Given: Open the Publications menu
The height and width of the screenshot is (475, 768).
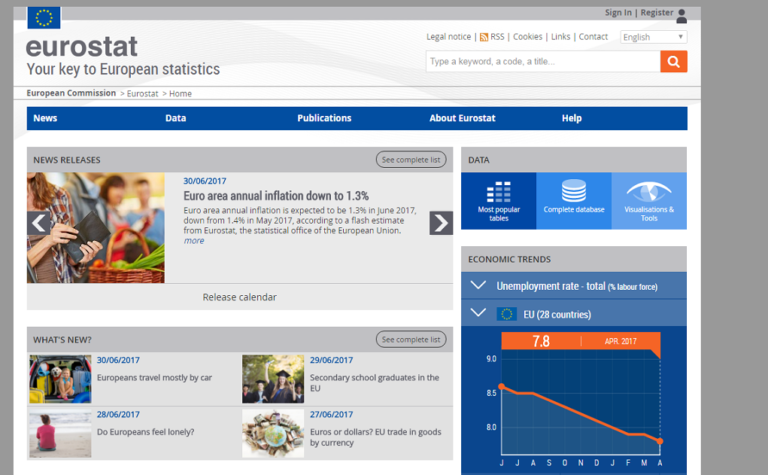Looking at the screenshot, I should point(324,118).
